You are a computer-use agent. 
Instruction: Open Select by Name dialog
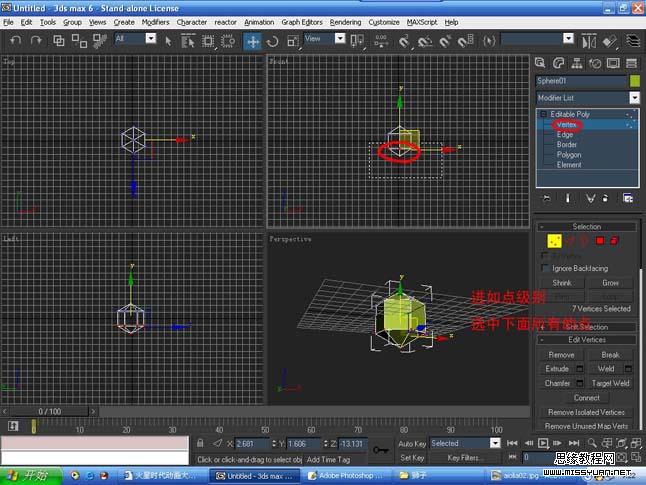[188, 41]
